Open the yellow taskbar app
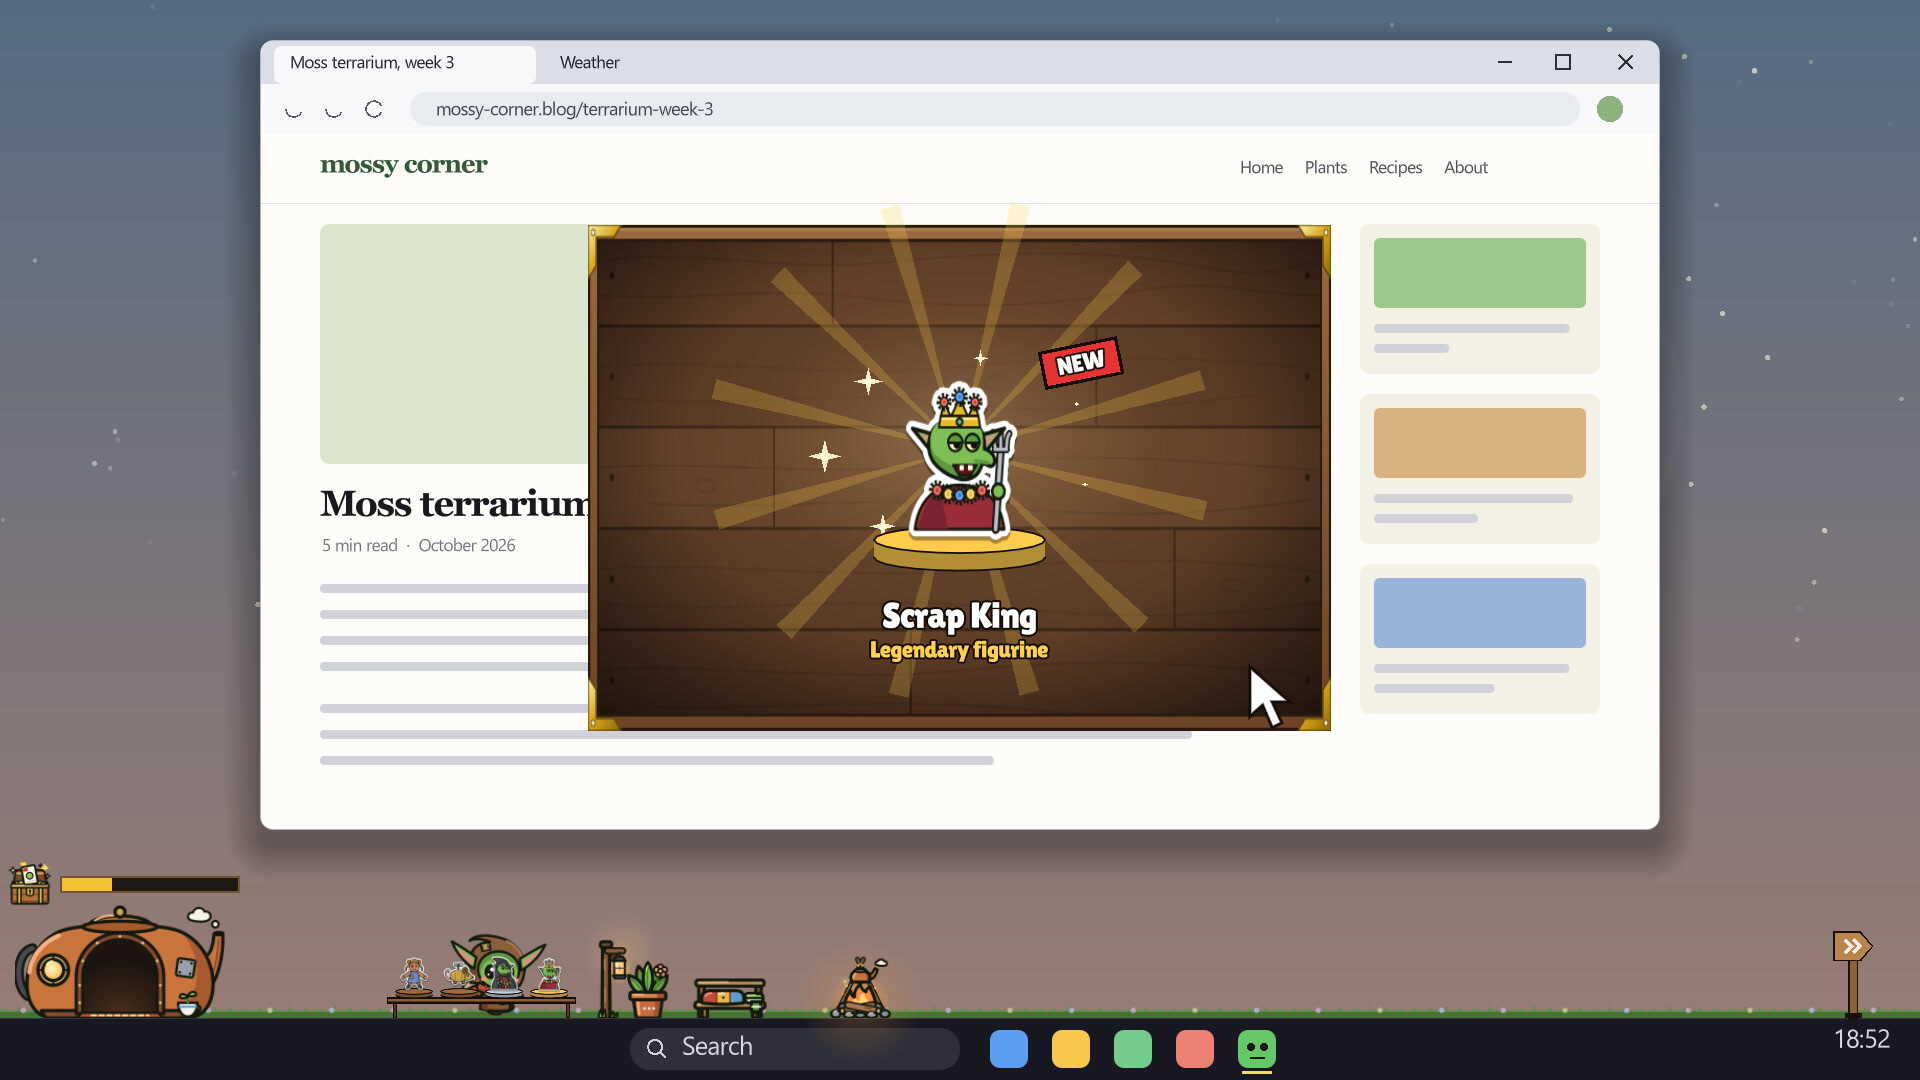Image resolution: width=1920 pixels, height=1080 pixels. click(1071, 1049)
